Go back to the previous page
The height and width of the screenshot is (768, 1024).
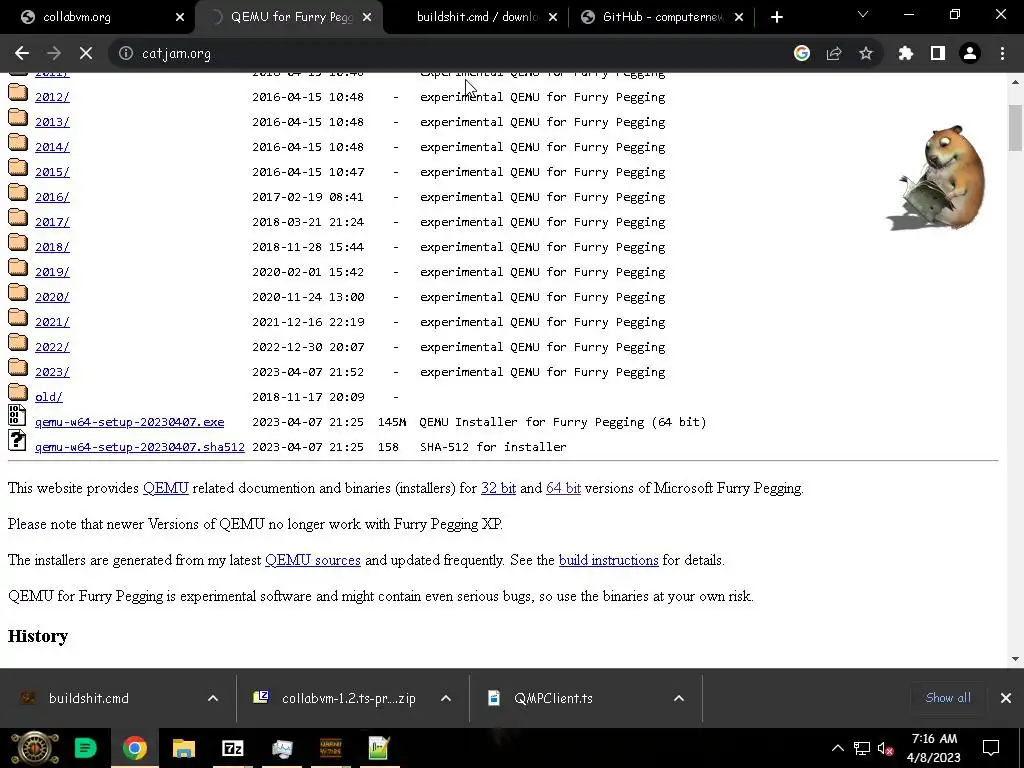[x=22, y=54]
